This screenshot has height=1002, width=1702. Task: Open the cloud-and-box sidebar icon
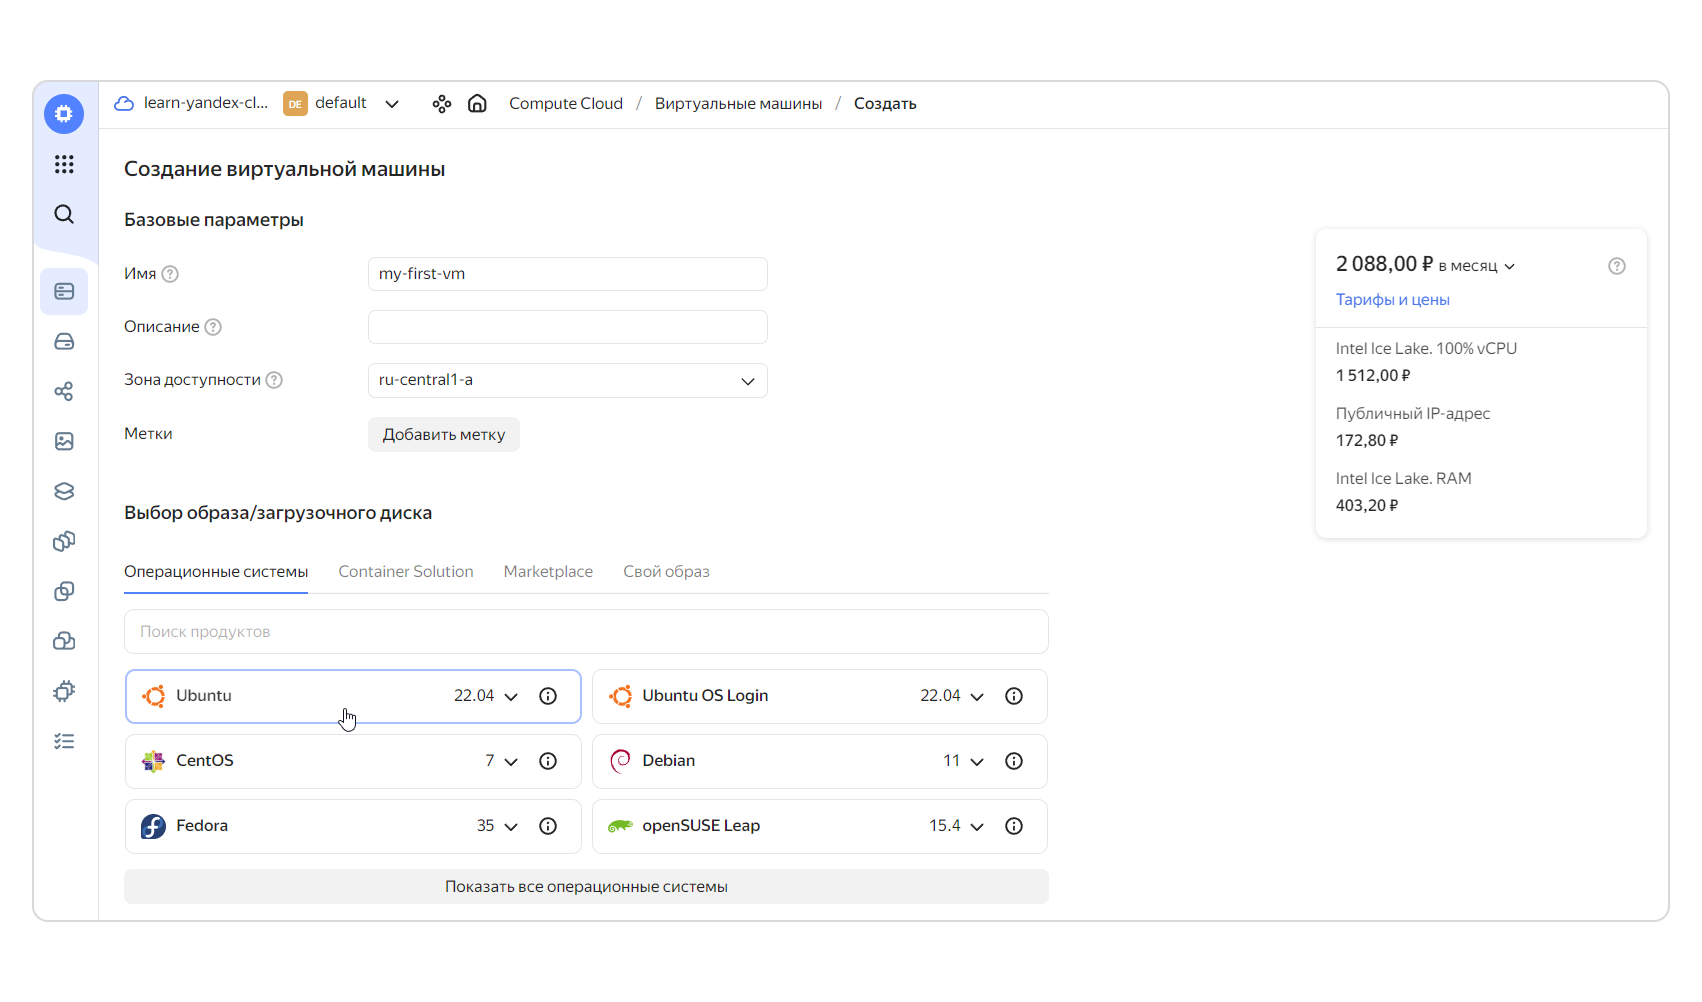(x=64, y=641)
